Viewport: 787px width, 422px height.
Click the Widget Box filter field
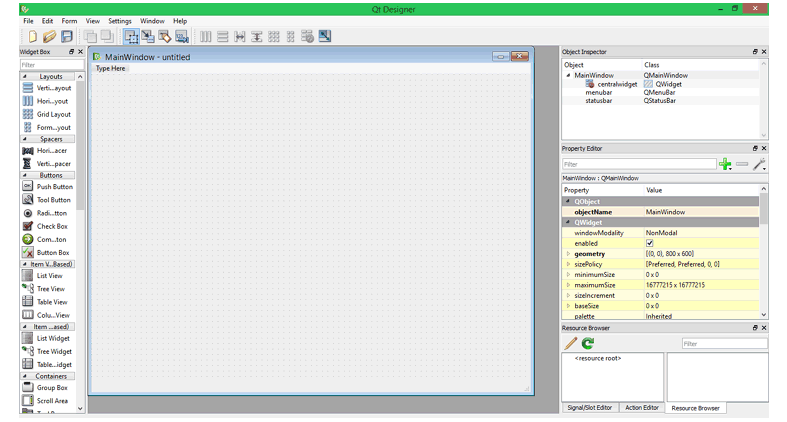click(x=52, y=65)
